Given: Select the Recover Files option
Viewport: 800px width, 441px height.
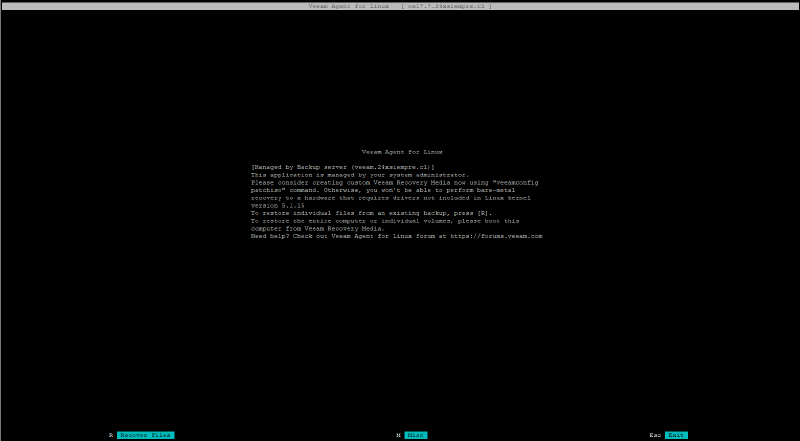Looking at the screenshot, I should coord(145,435).
